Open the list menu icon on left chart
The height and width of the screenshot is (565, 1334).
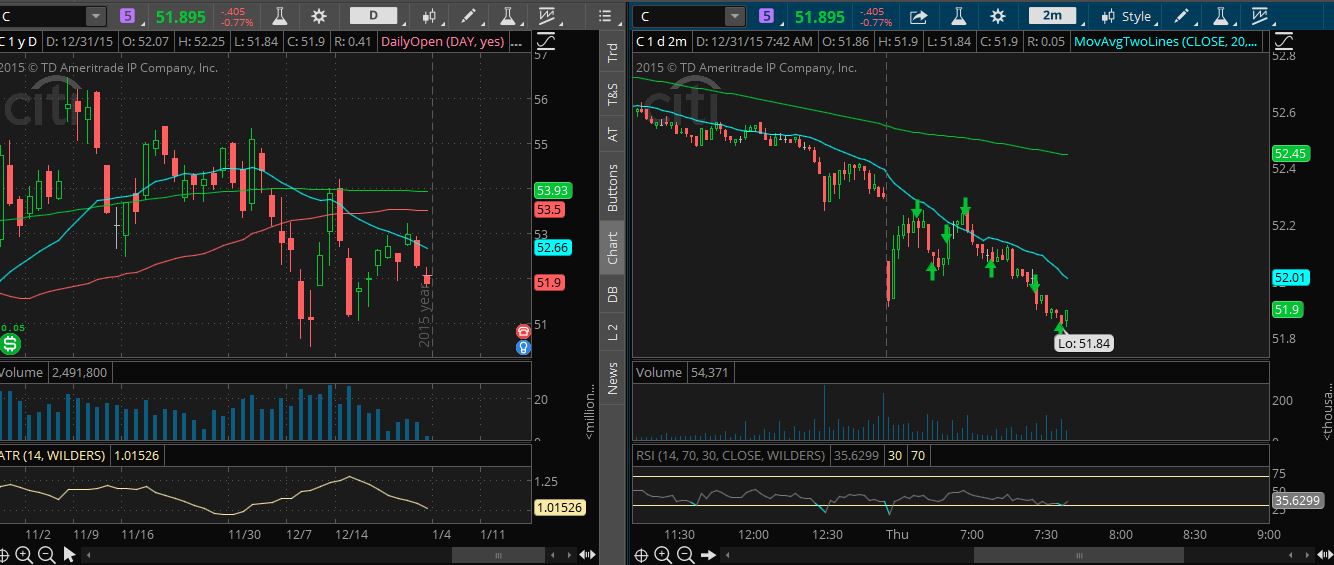(x=605, y=16)
